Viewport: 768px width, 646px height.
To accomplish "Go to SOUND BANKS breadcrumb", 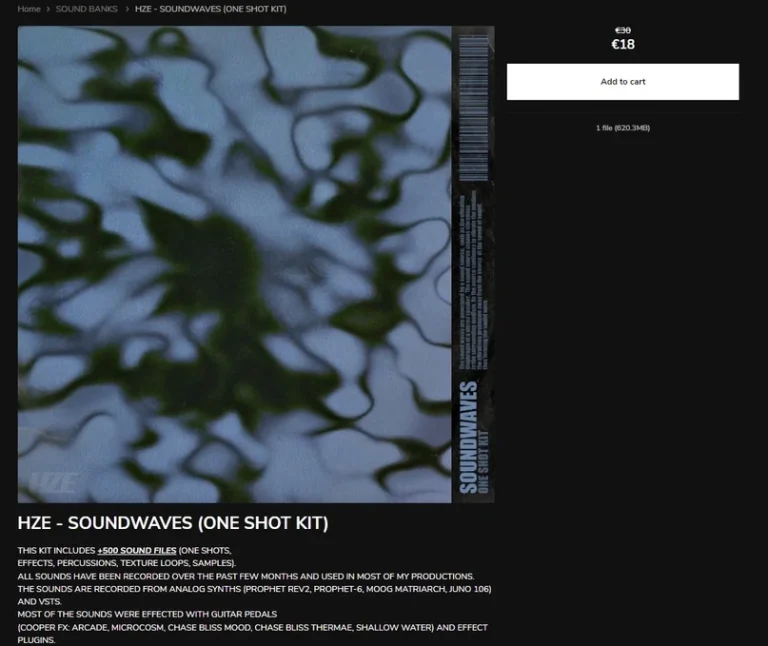I will point(86,9).
